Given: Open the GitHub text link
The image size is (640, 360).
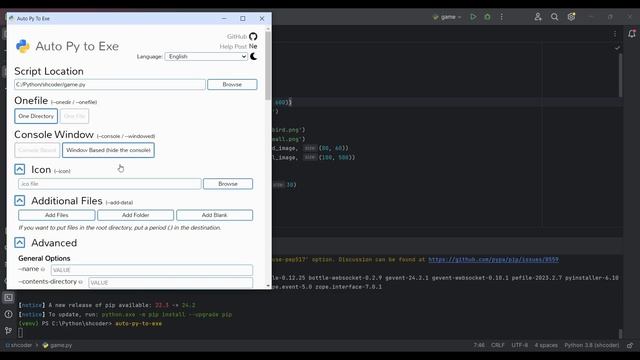Looking at the screenshot, I should pyautogui.click(x=237, y=37).
